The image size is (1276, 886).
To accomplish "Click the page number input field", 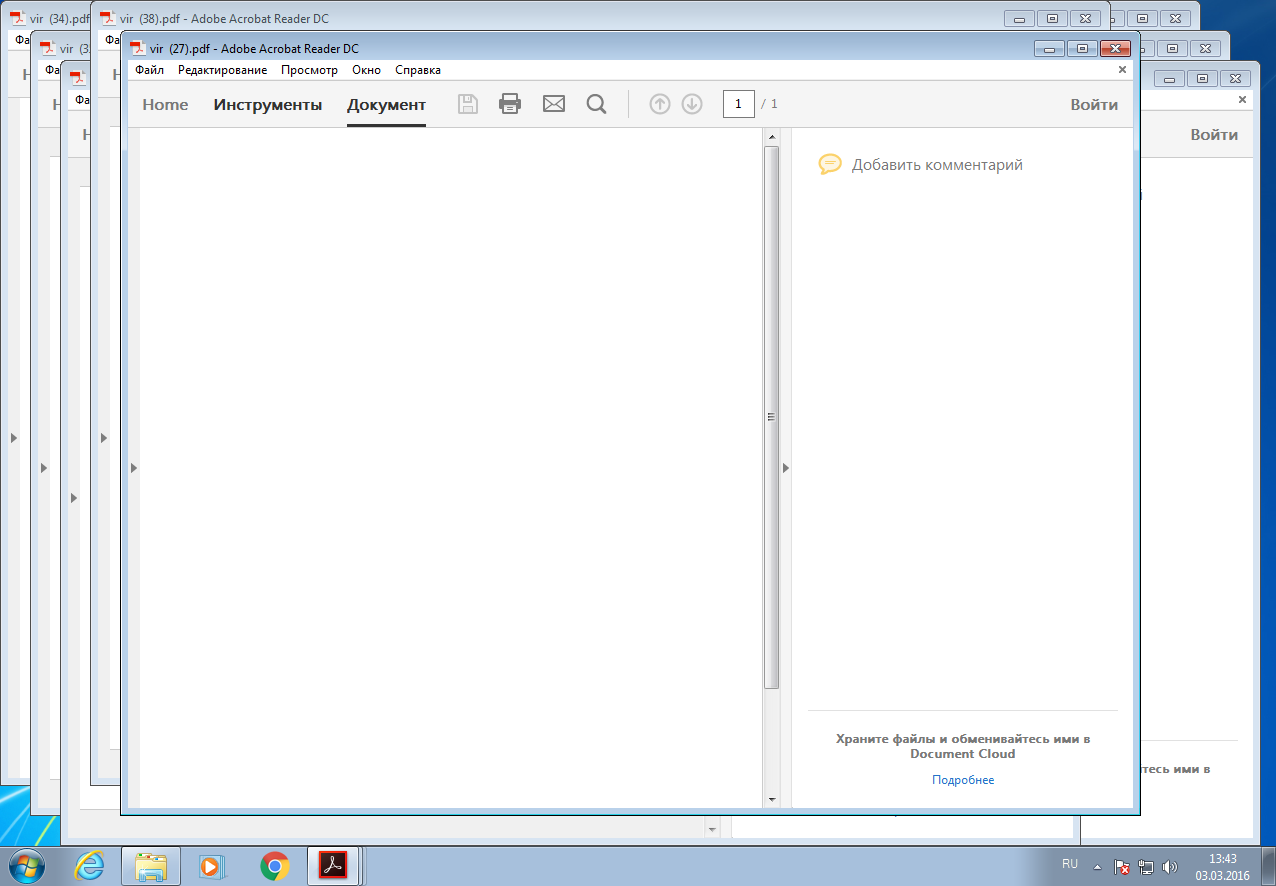I will (738, 104).
